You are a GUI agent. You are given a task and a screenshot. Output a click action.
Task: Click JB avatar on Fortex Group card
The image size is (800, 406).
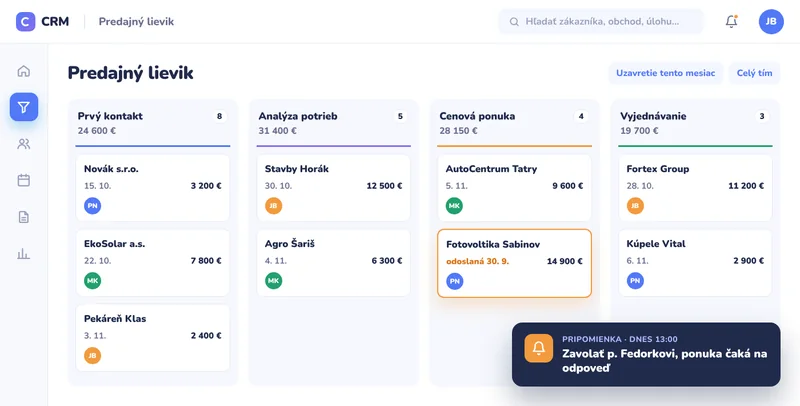pos(635,206)
